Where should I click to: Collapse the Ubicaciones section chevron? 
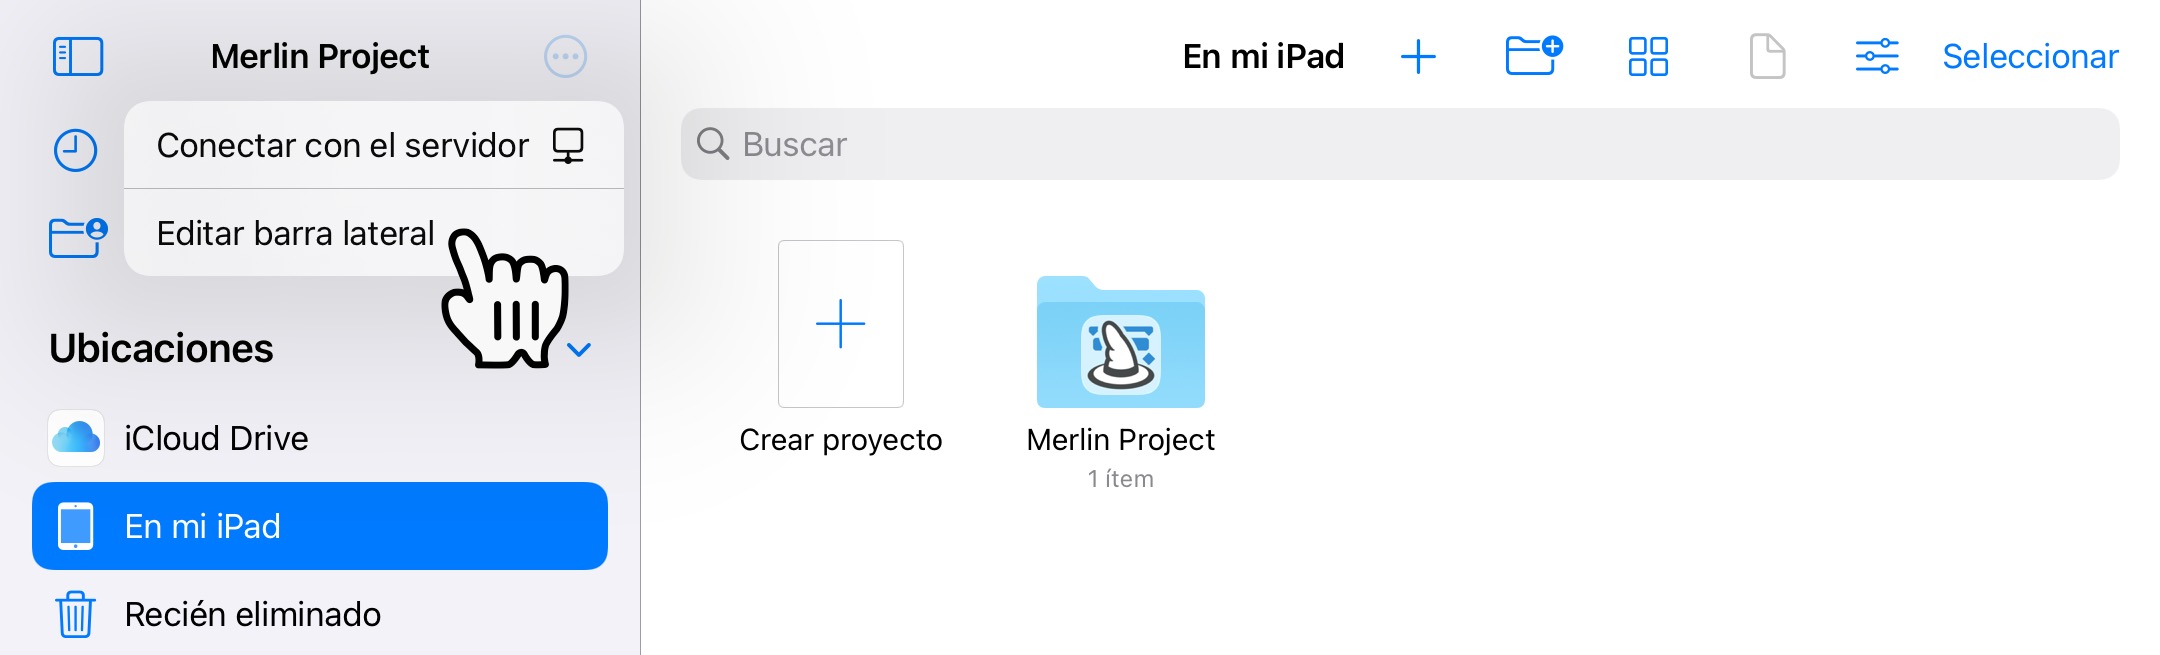tap(579, 350)
